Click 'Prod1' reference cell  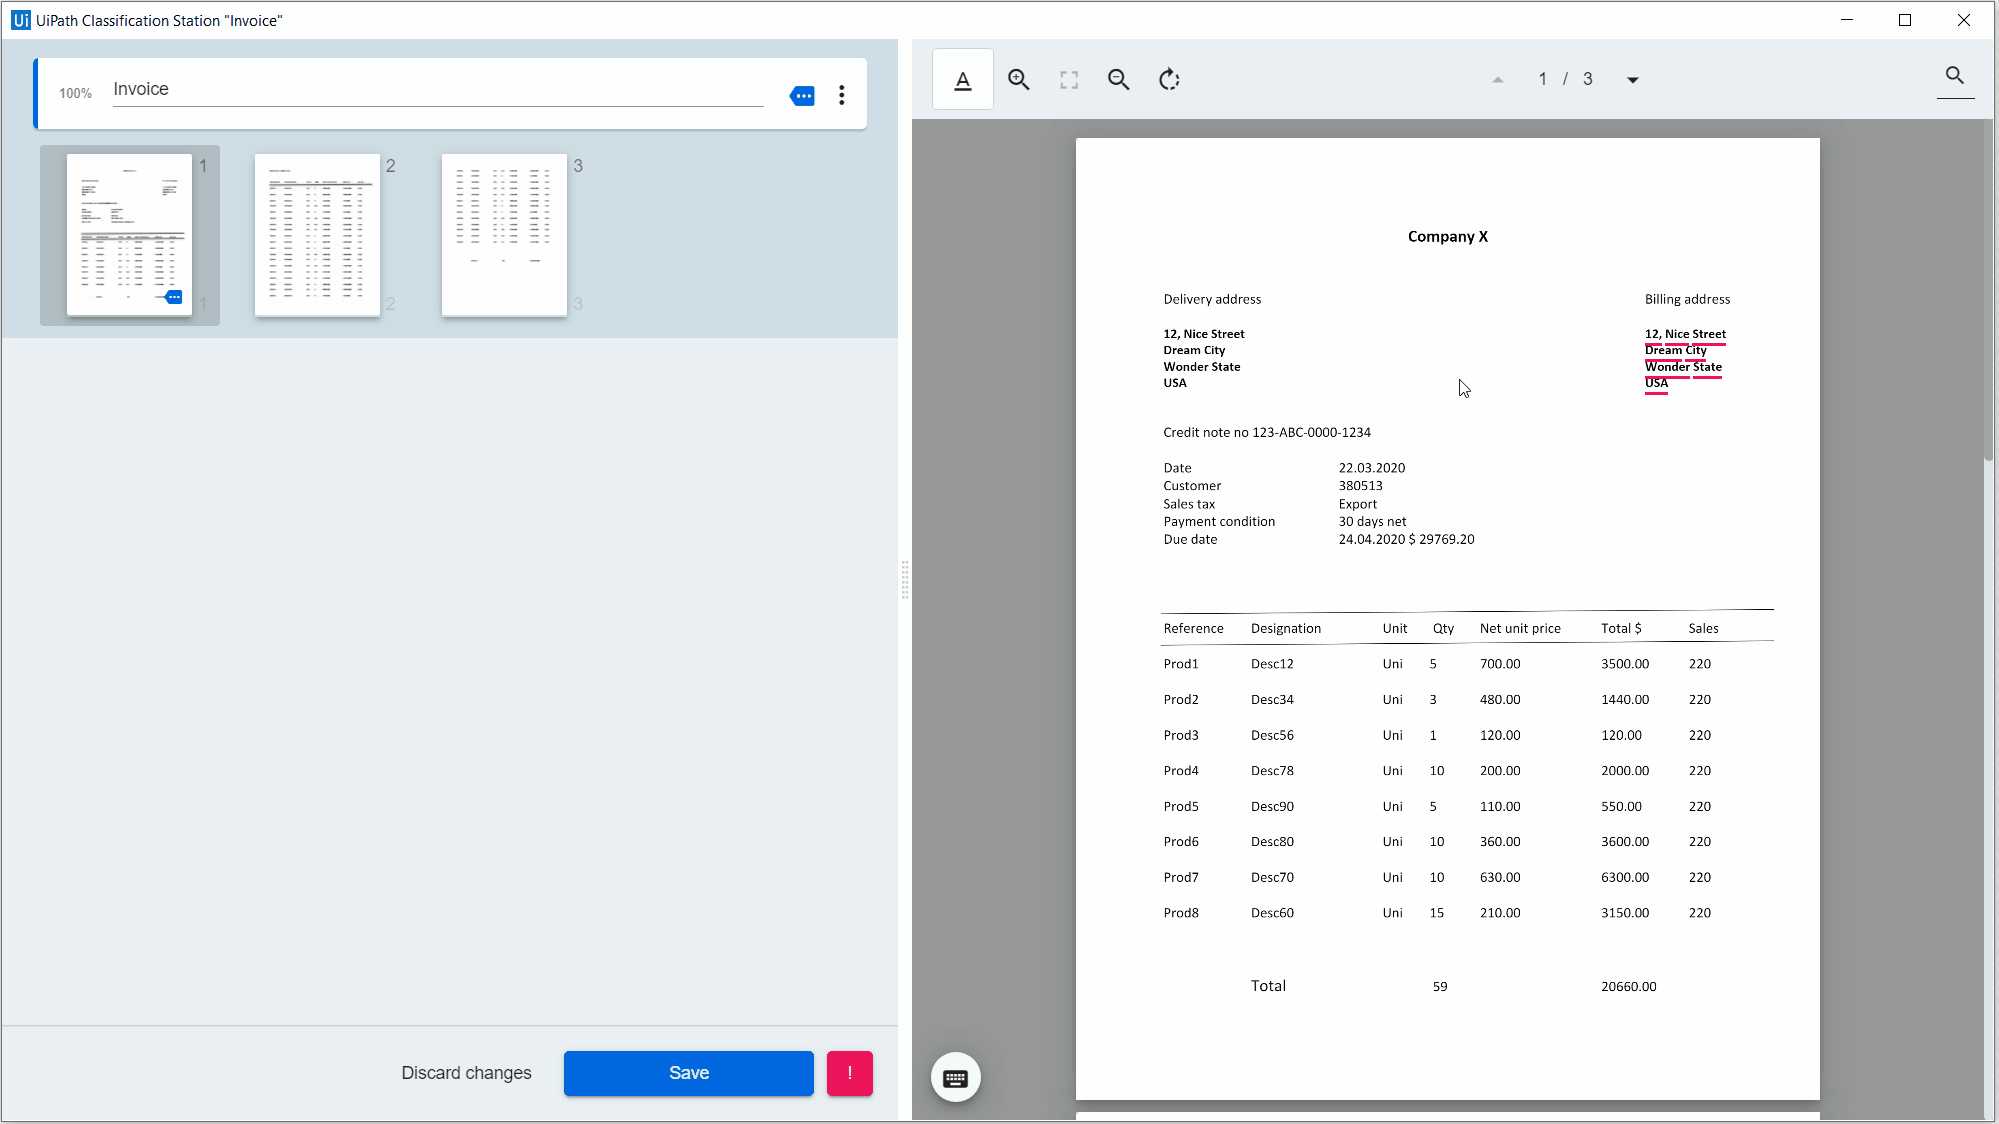(x=1181, y=664)
